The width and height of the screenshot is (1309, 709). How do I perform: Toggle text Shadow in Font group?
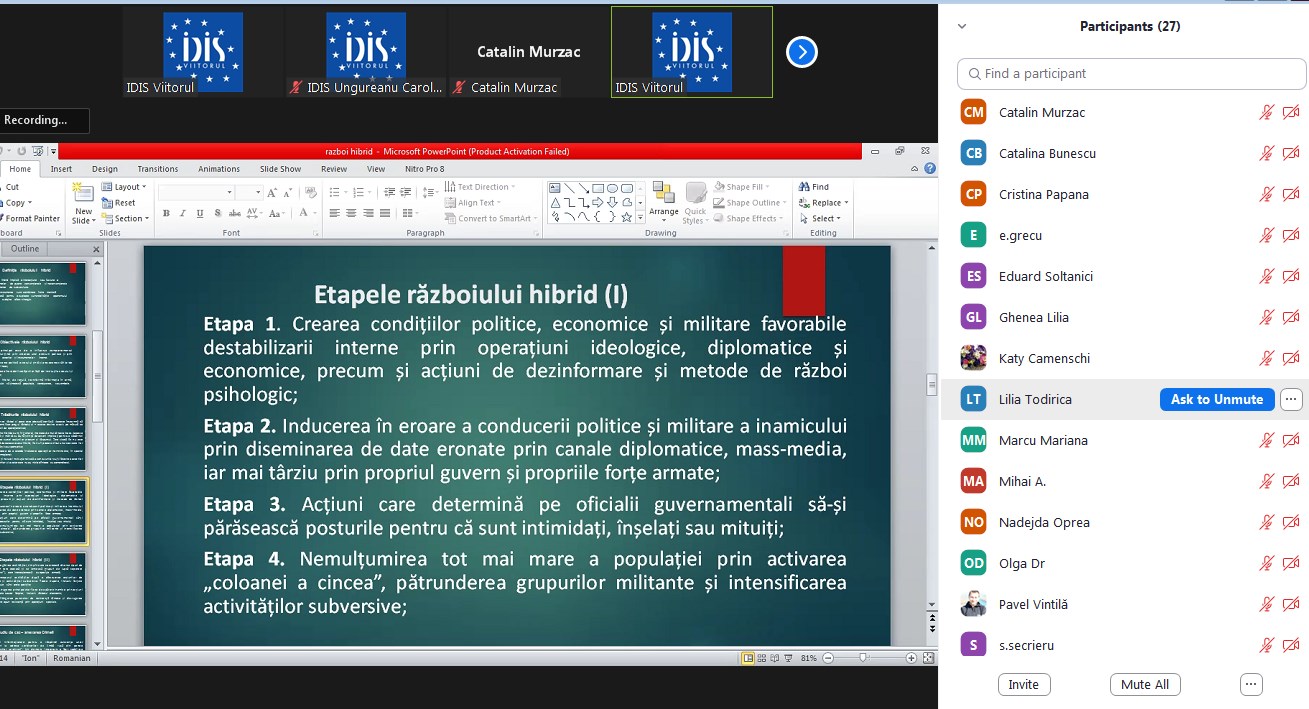(217, 213)
